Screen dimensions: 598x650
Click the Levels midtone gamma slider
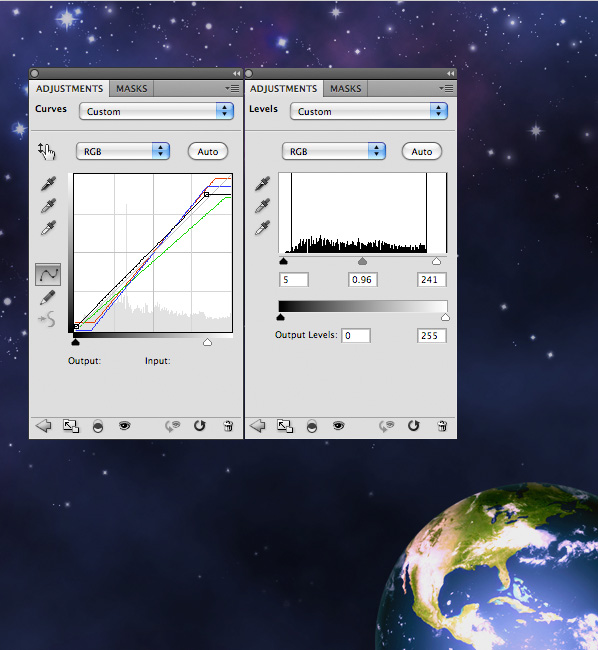tap(362, 261)
